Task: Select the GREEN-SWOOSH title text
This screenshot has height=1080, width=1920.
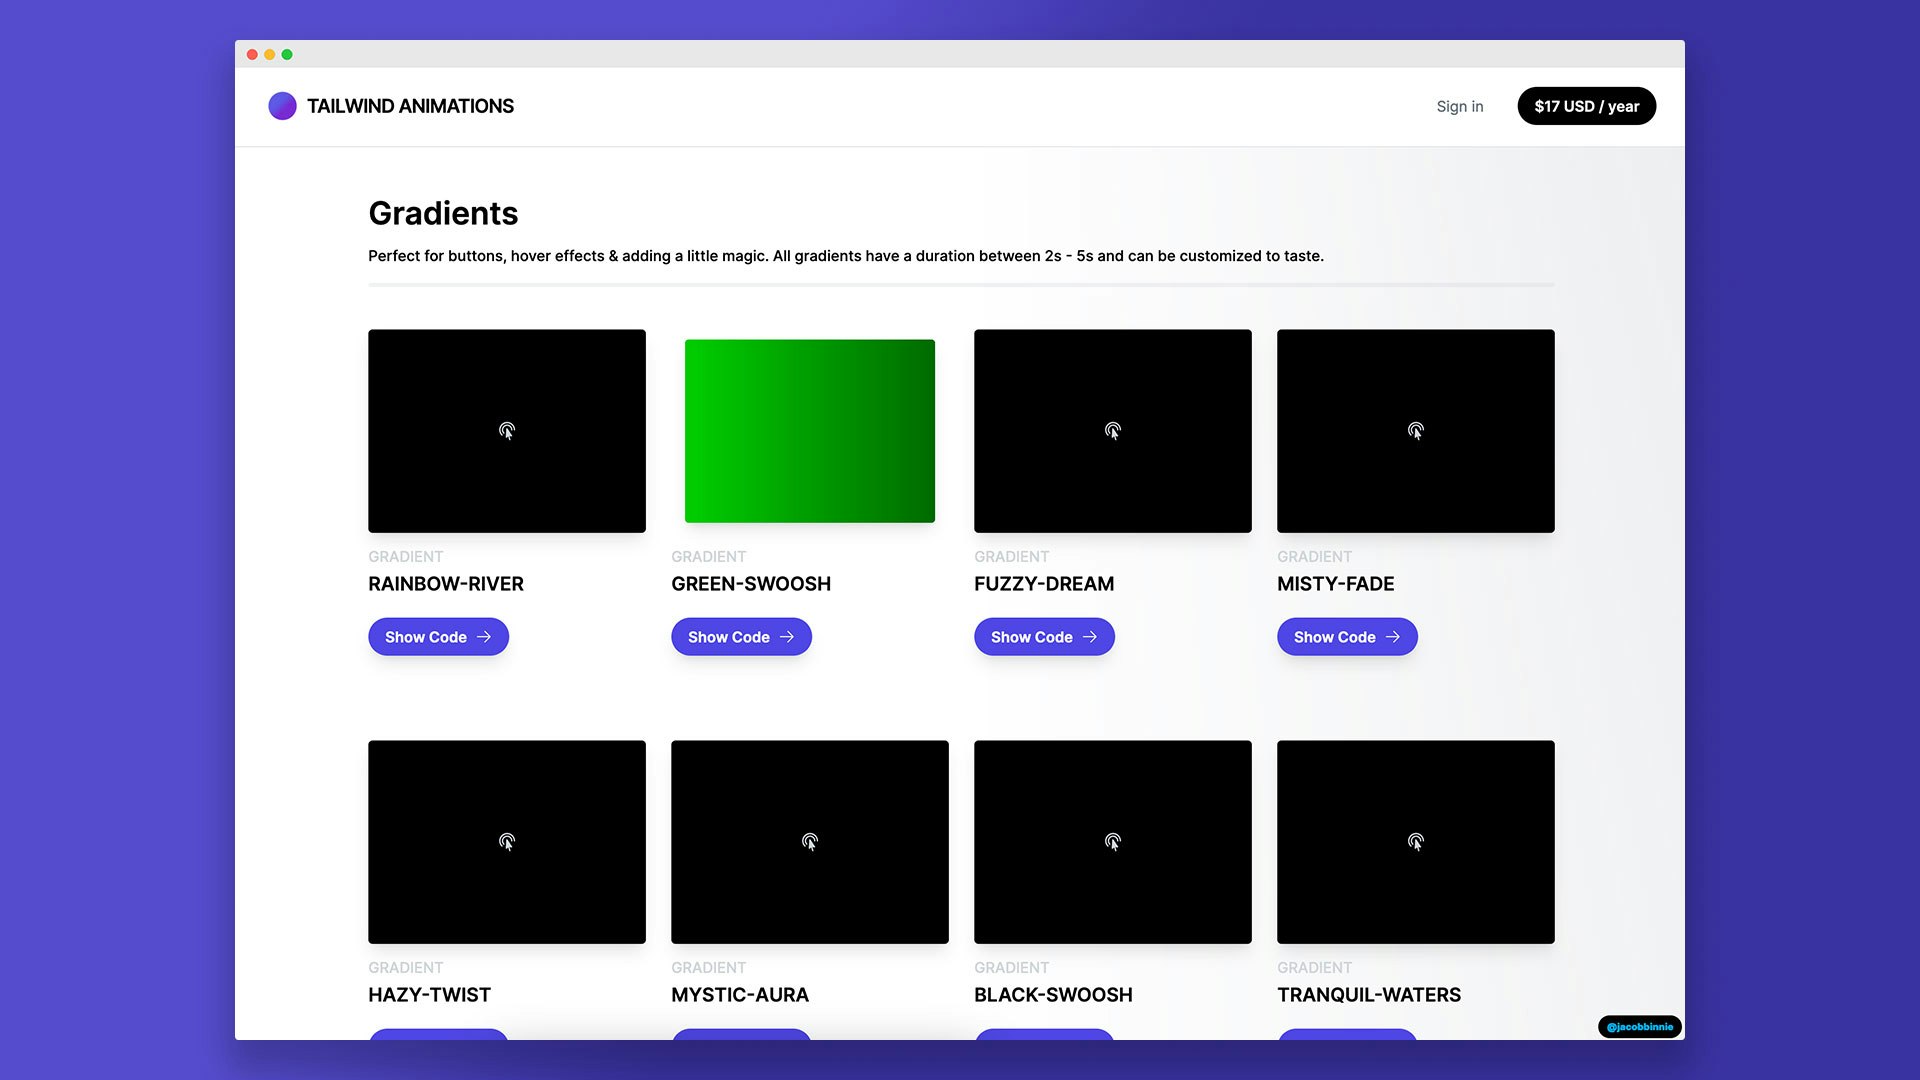Action: coord(751,584)
